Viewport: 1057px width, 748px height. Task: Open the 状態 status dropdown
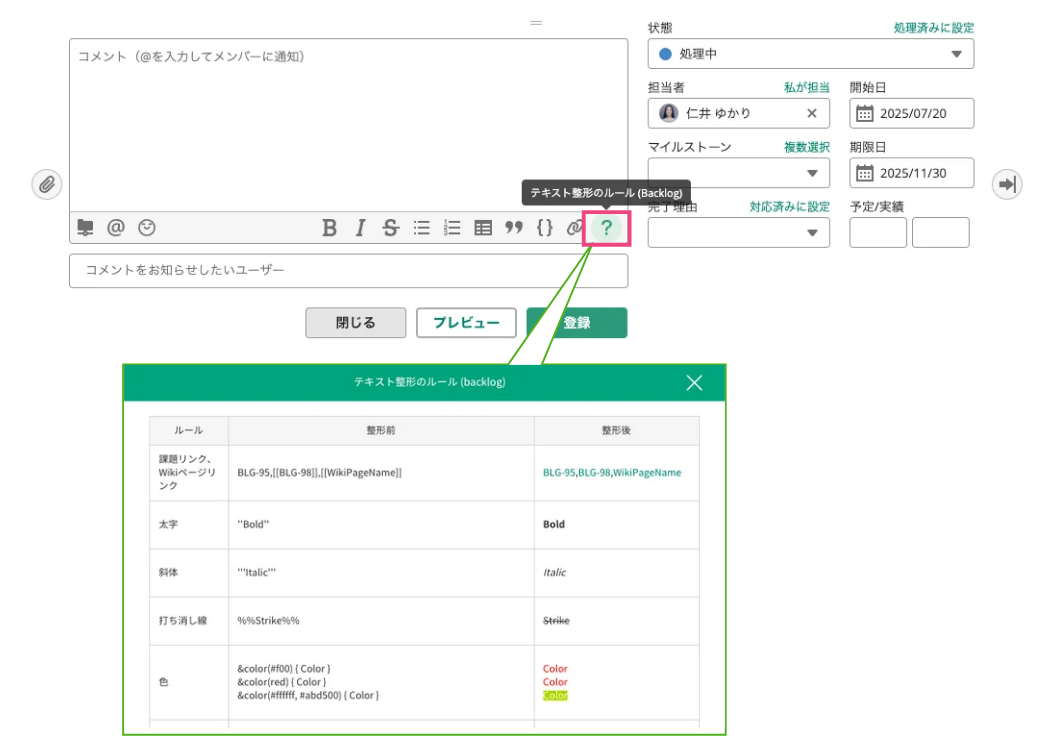(810, 54)
